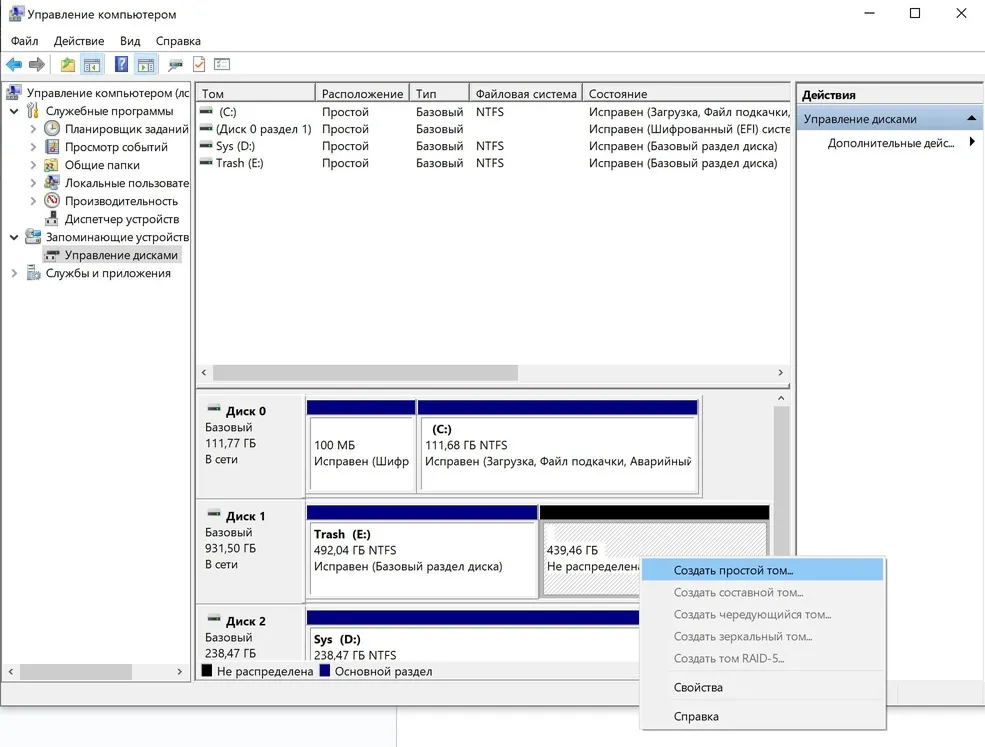Click the Общие папки icon in the tree

[52, 165]
